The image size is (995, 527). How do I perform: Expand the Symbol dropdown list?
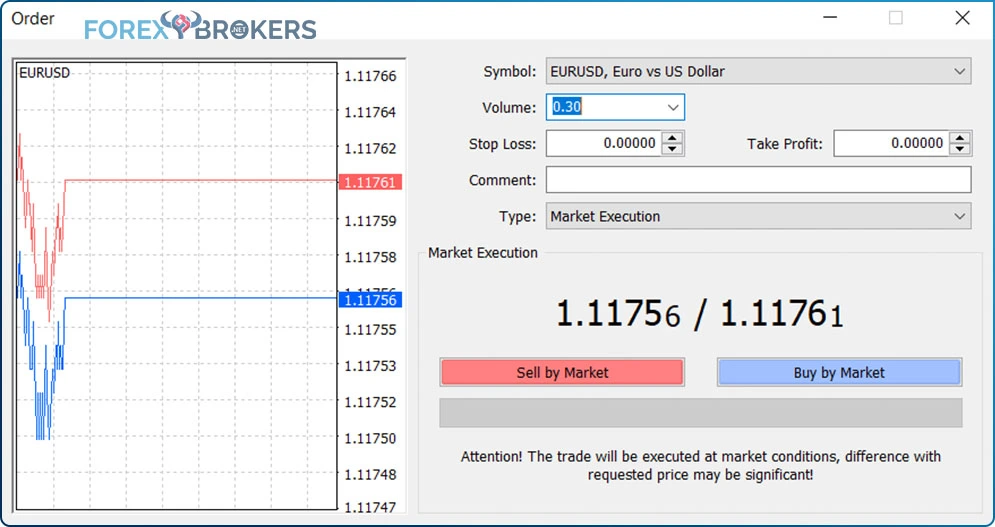[959, 72]
